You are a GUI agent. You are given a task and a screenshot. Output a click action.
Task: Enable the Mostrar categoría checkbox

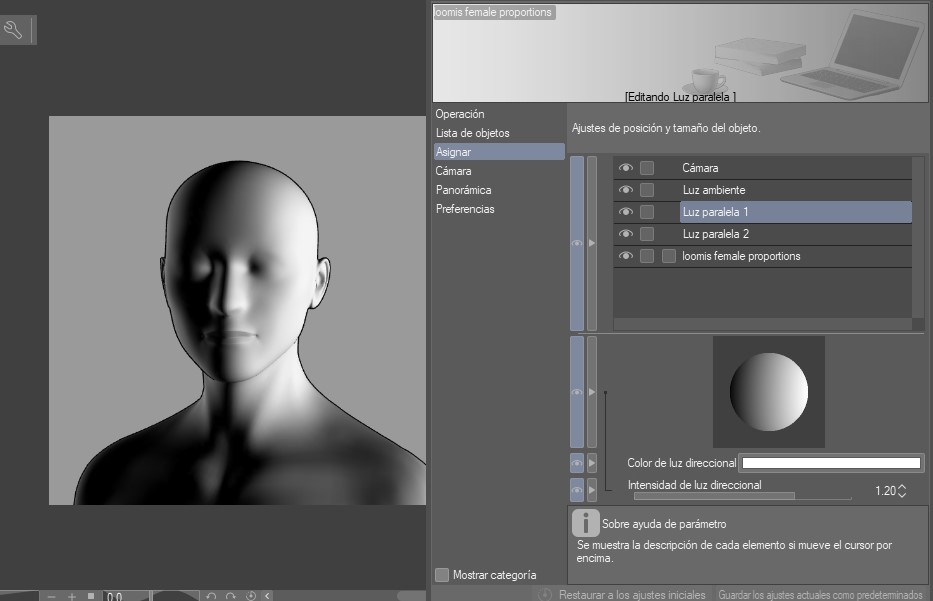pyautogui.click(x=442, y=575)
